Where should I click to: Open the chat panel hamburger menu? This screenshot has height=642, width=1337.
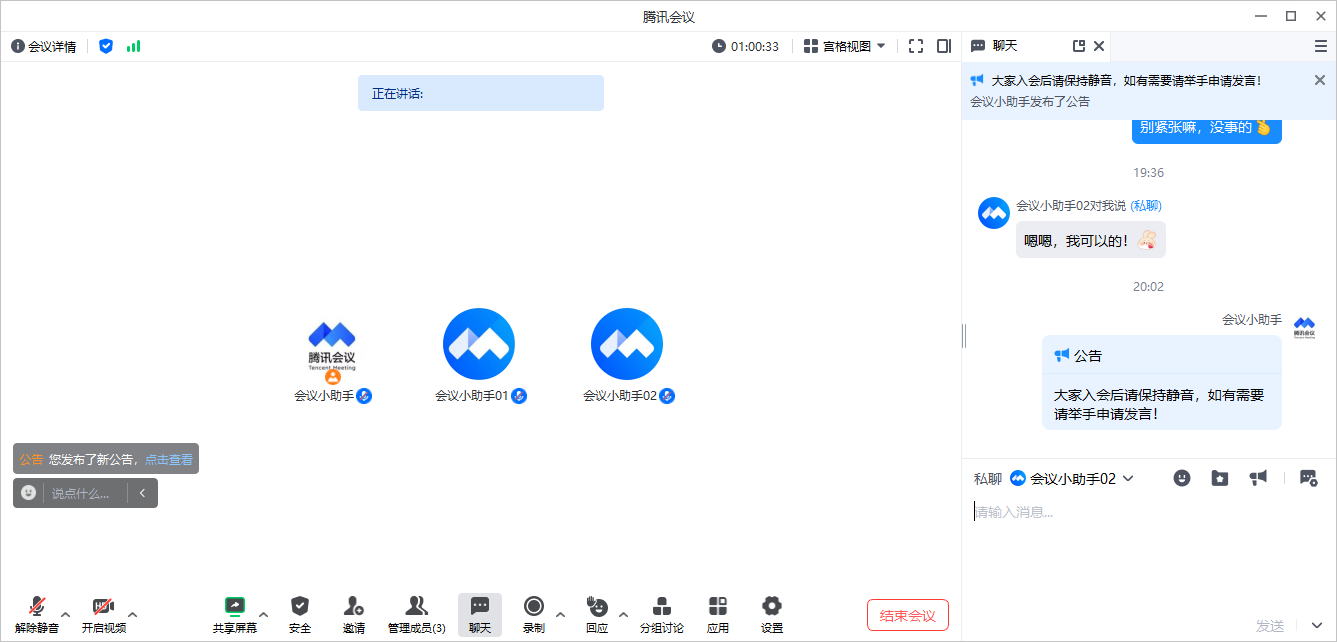click(x=1321, y=46)
